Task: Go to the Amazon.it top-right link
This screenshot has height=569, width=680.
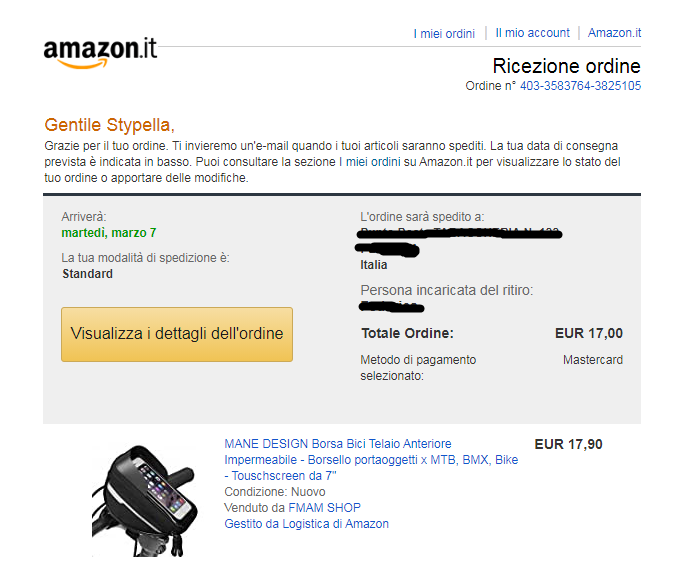Action: tap(614, 33)
